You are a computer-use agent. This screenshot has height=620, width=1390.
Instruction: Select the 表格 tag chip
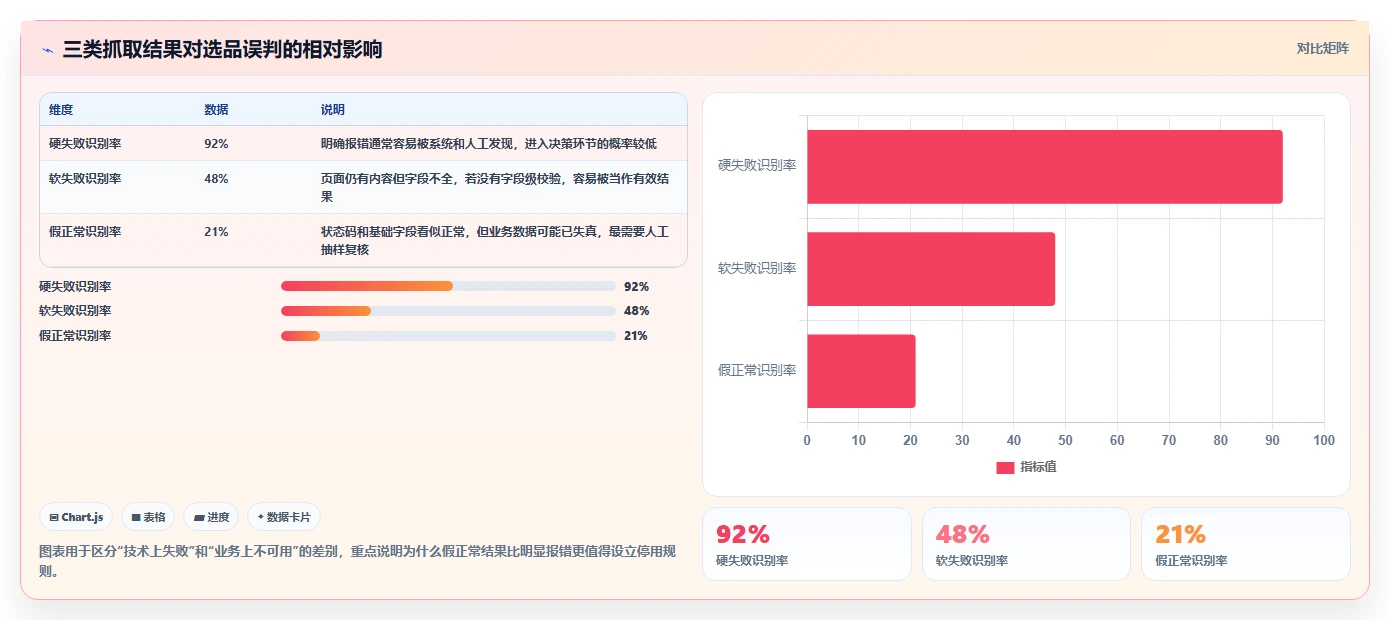click(148, 517)
